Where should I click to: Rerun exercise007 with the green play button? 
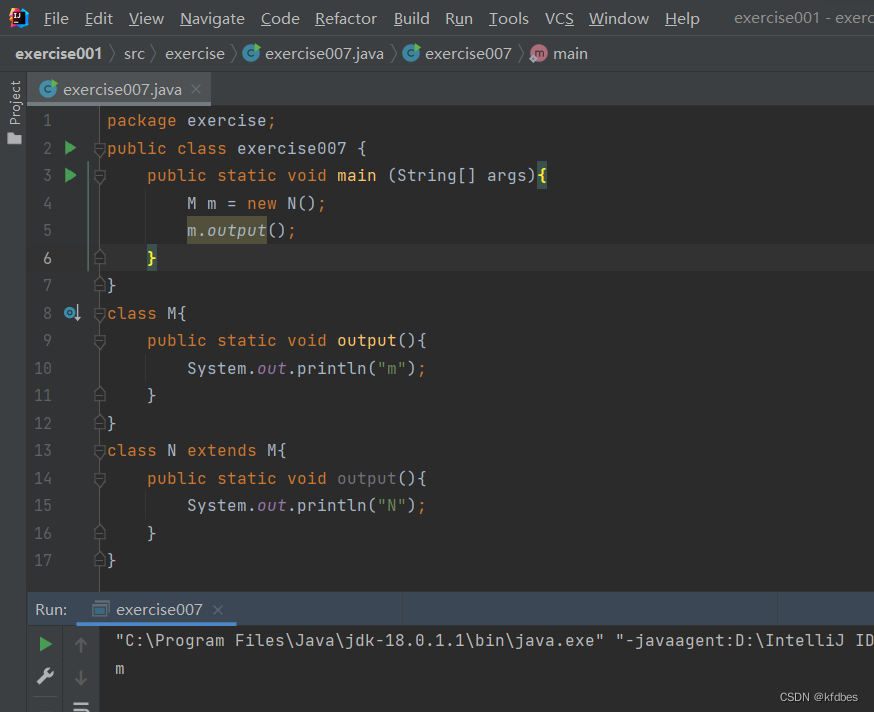pos(45,644)
